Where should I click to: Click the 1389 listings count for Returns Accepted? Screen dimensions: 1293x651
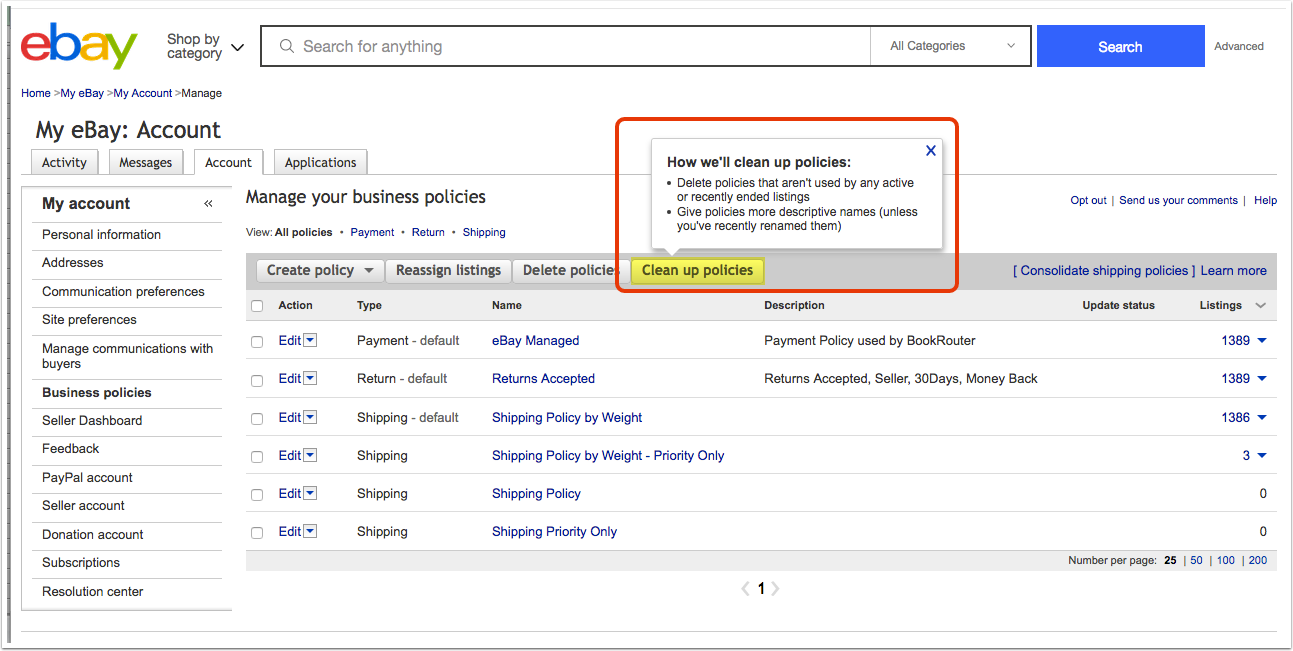click(1235, 378)
